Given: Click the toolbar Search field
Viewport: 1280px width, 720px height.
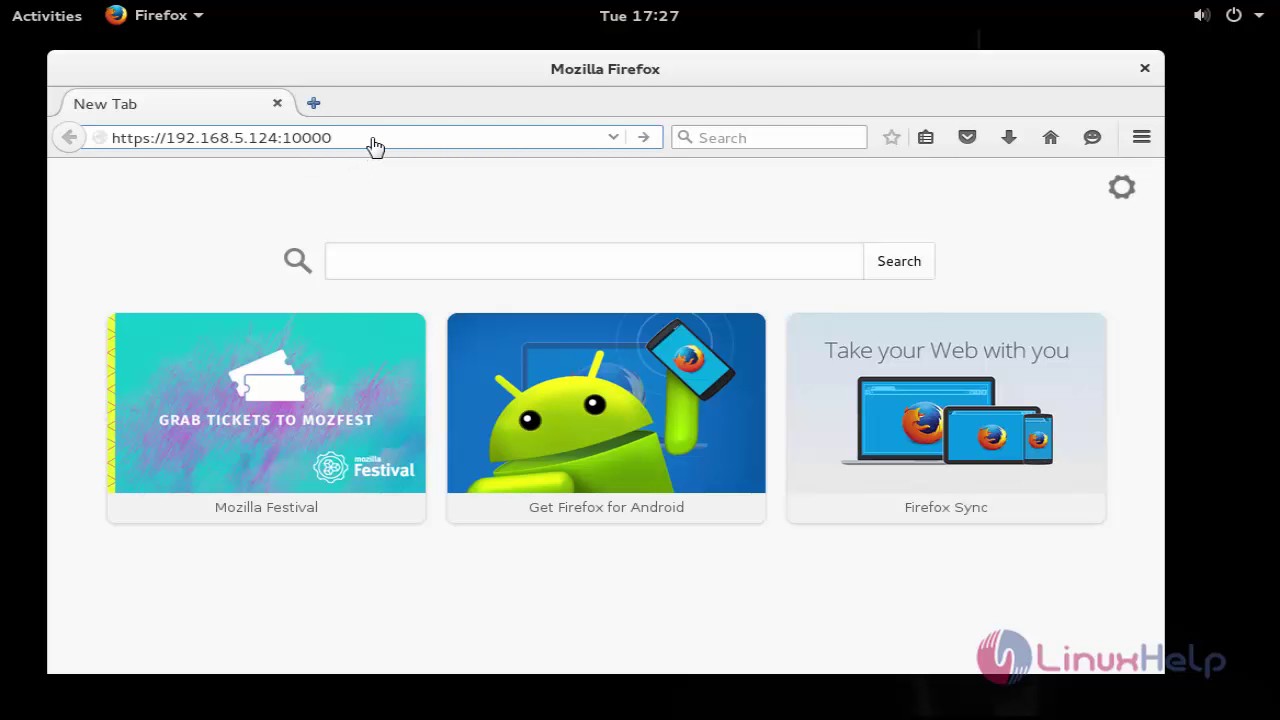Looking at the screenshot, I should click(769, 137).
